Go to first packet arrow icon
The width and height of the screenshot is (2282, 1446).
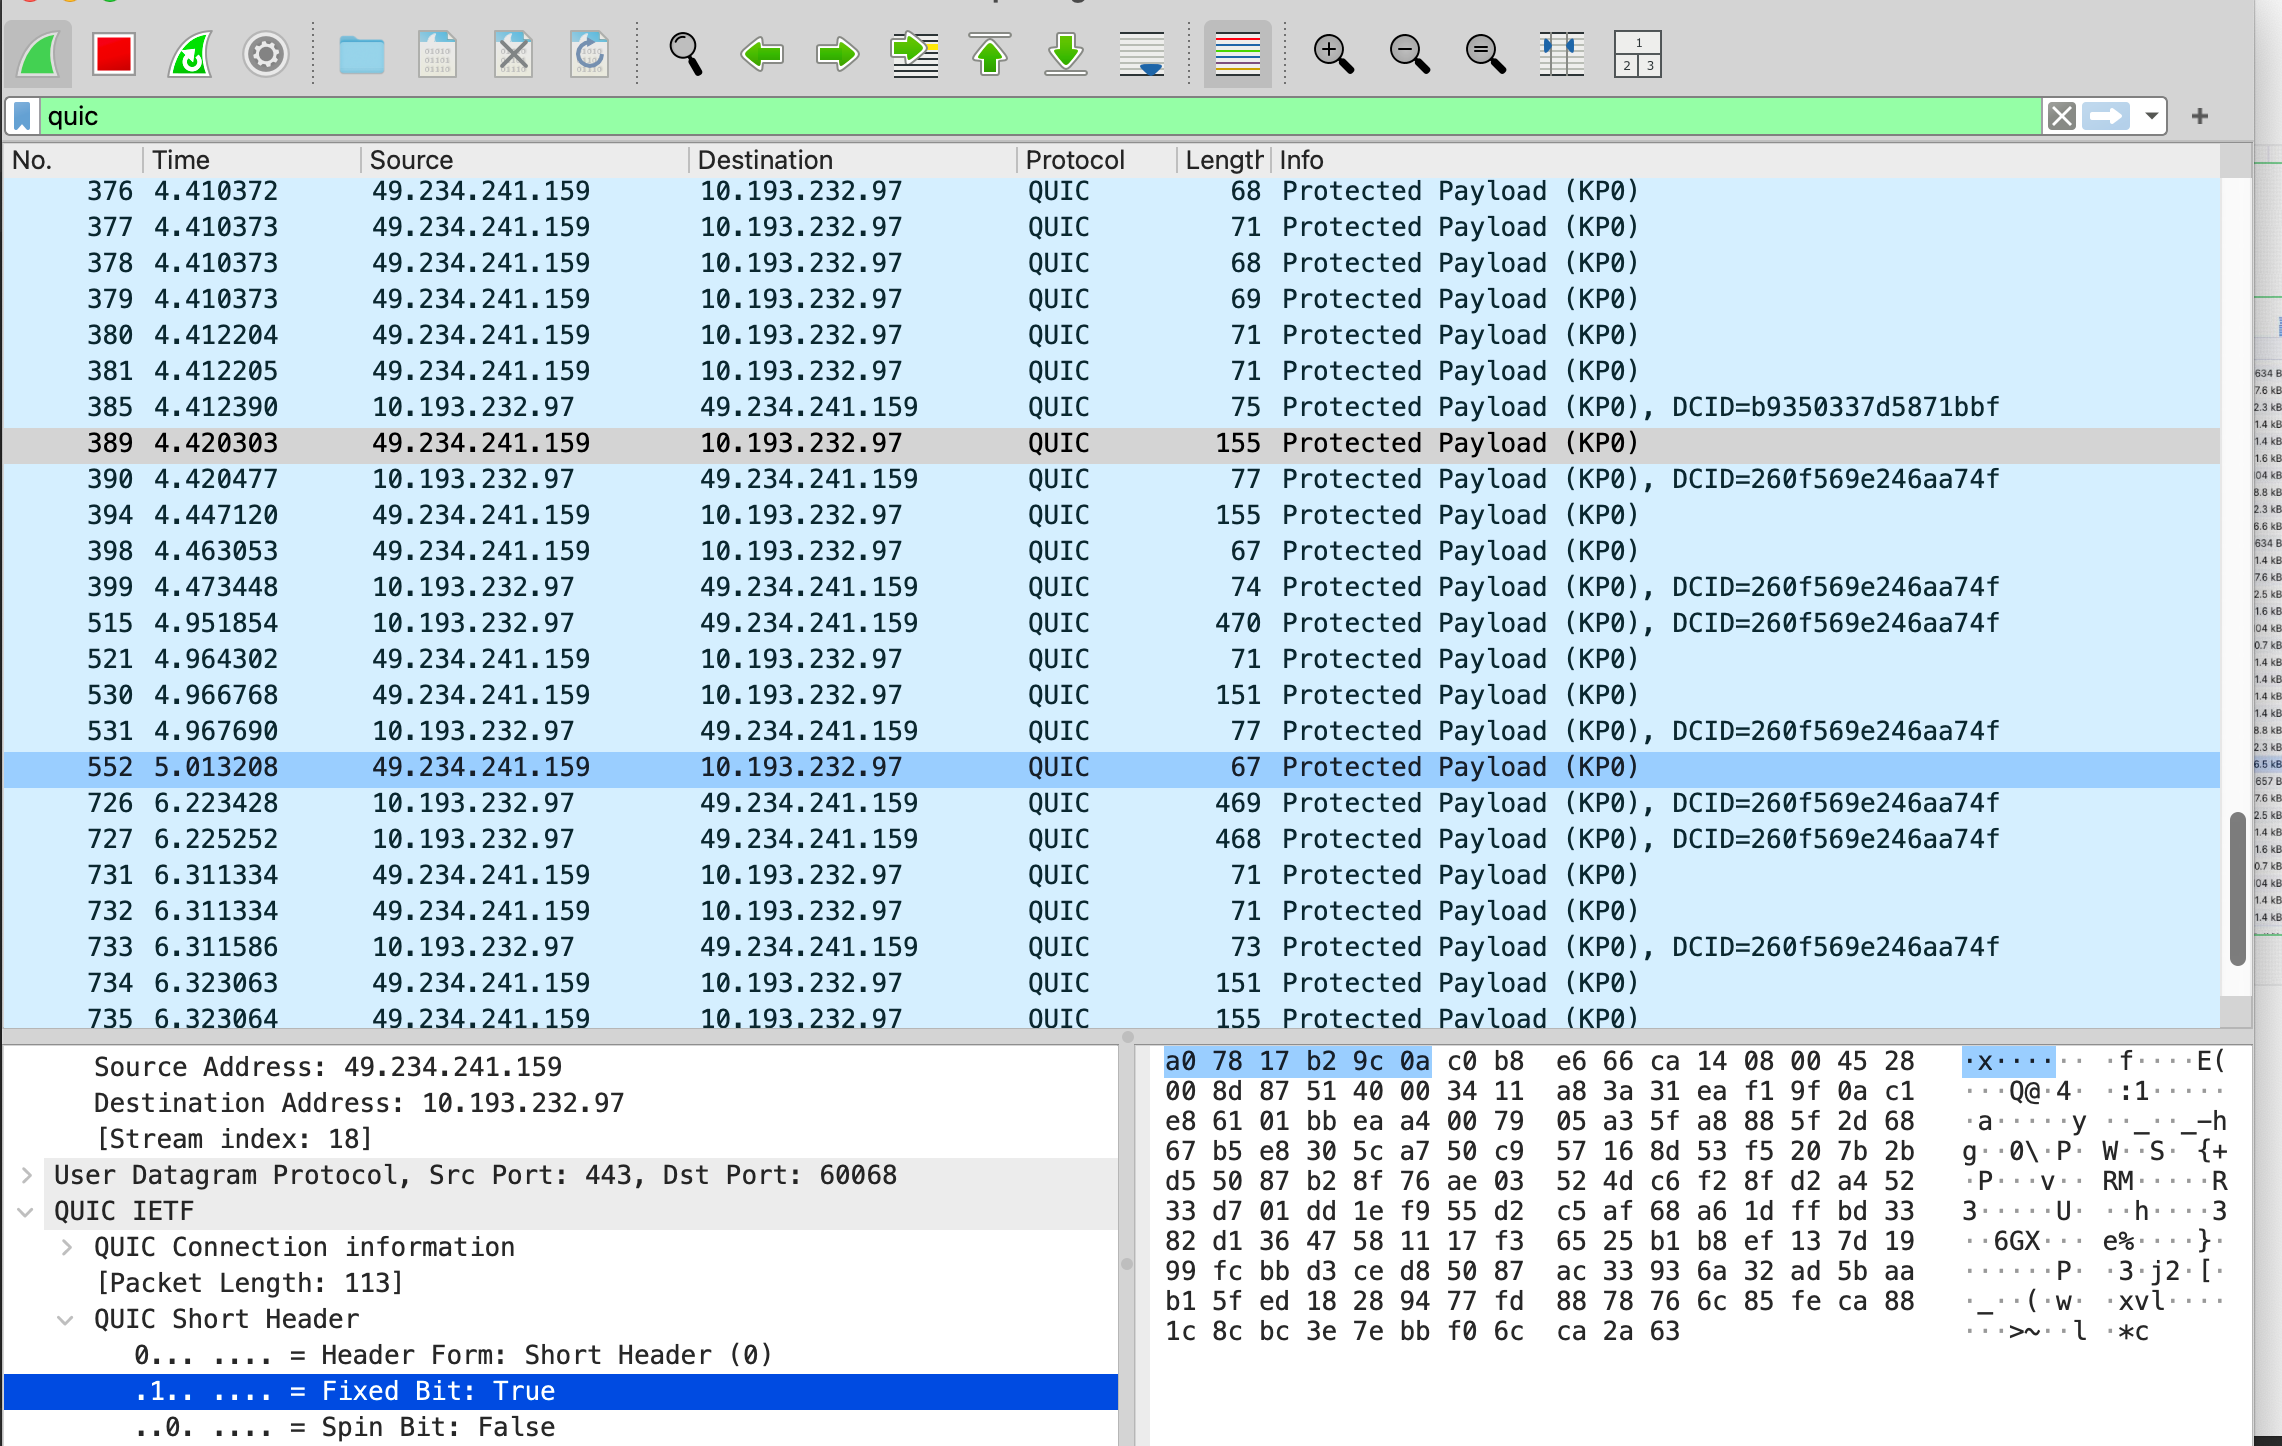[x=989, y=54]
